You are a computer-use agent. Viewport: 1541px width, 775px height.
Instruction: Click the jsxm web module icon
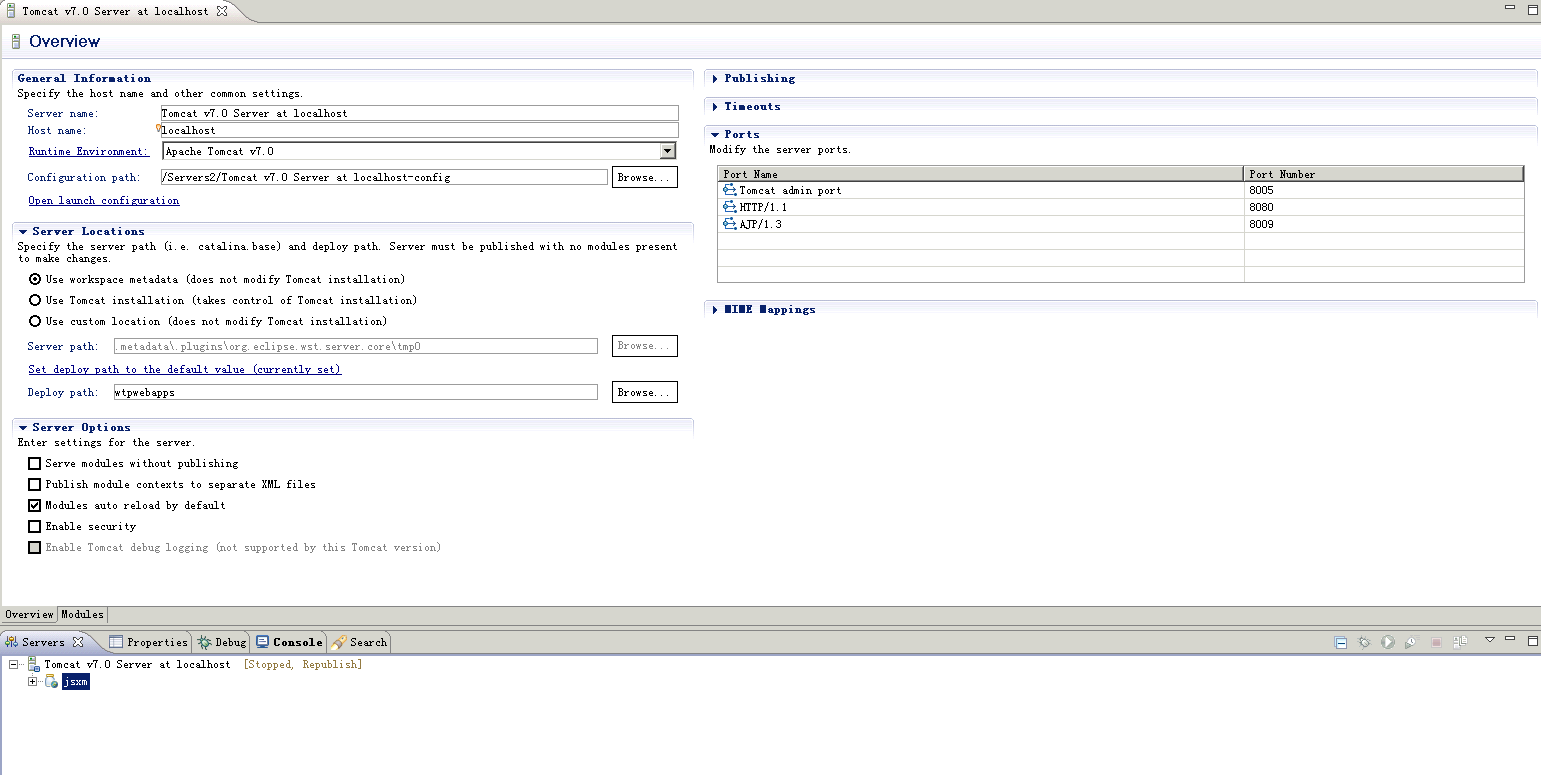[51, 681]
